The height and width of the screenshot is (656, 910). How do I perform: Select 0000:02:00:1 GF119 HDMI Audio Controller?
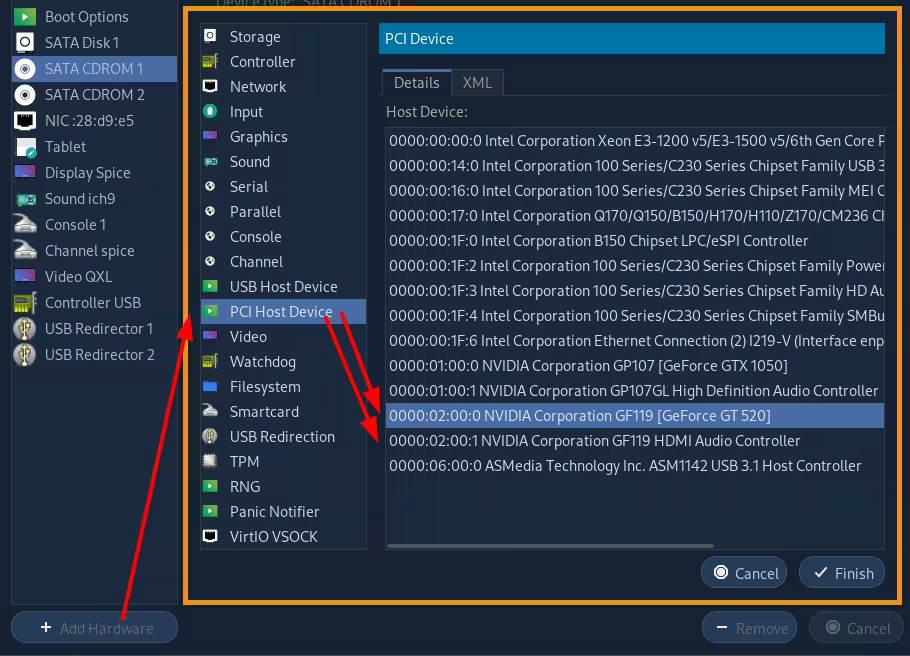click(x=635, y=440)
